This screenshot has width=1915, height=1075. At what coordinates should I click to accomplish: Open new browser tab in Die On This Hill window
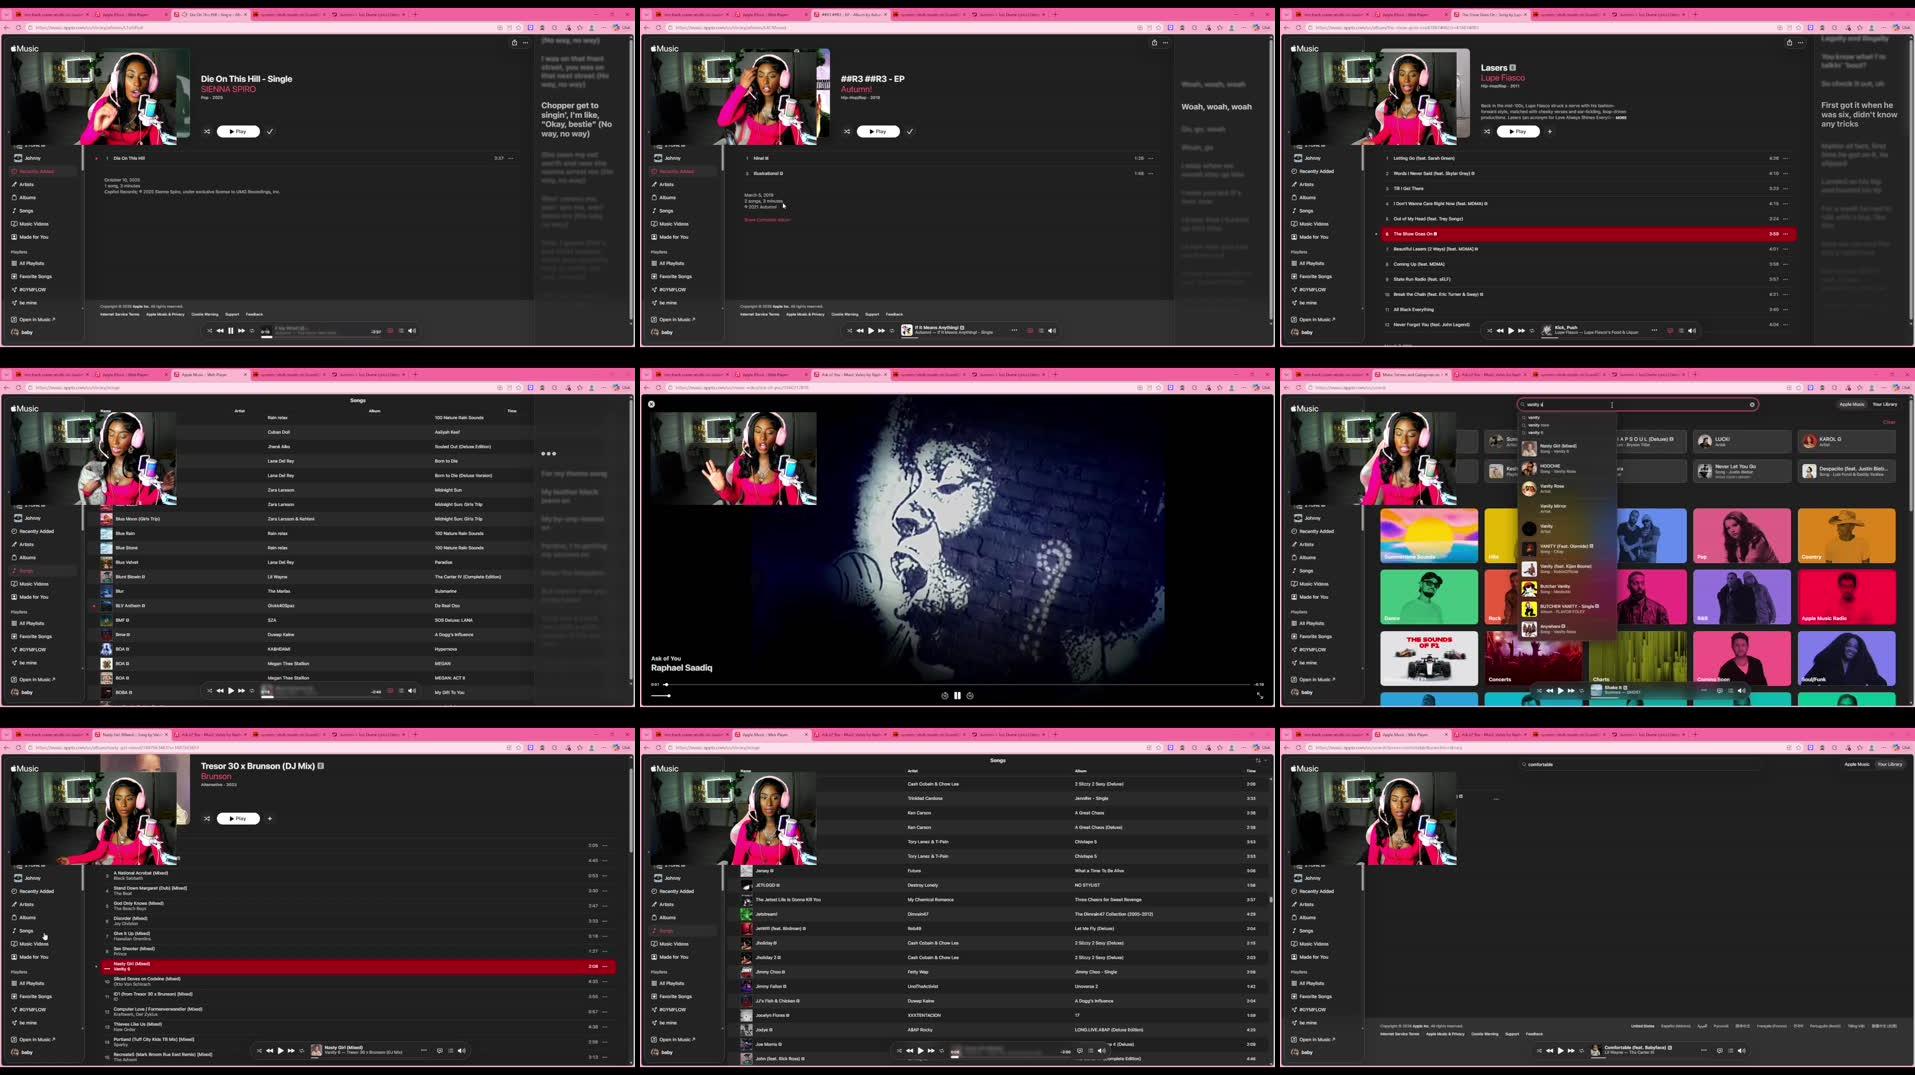tap(415, 15)
